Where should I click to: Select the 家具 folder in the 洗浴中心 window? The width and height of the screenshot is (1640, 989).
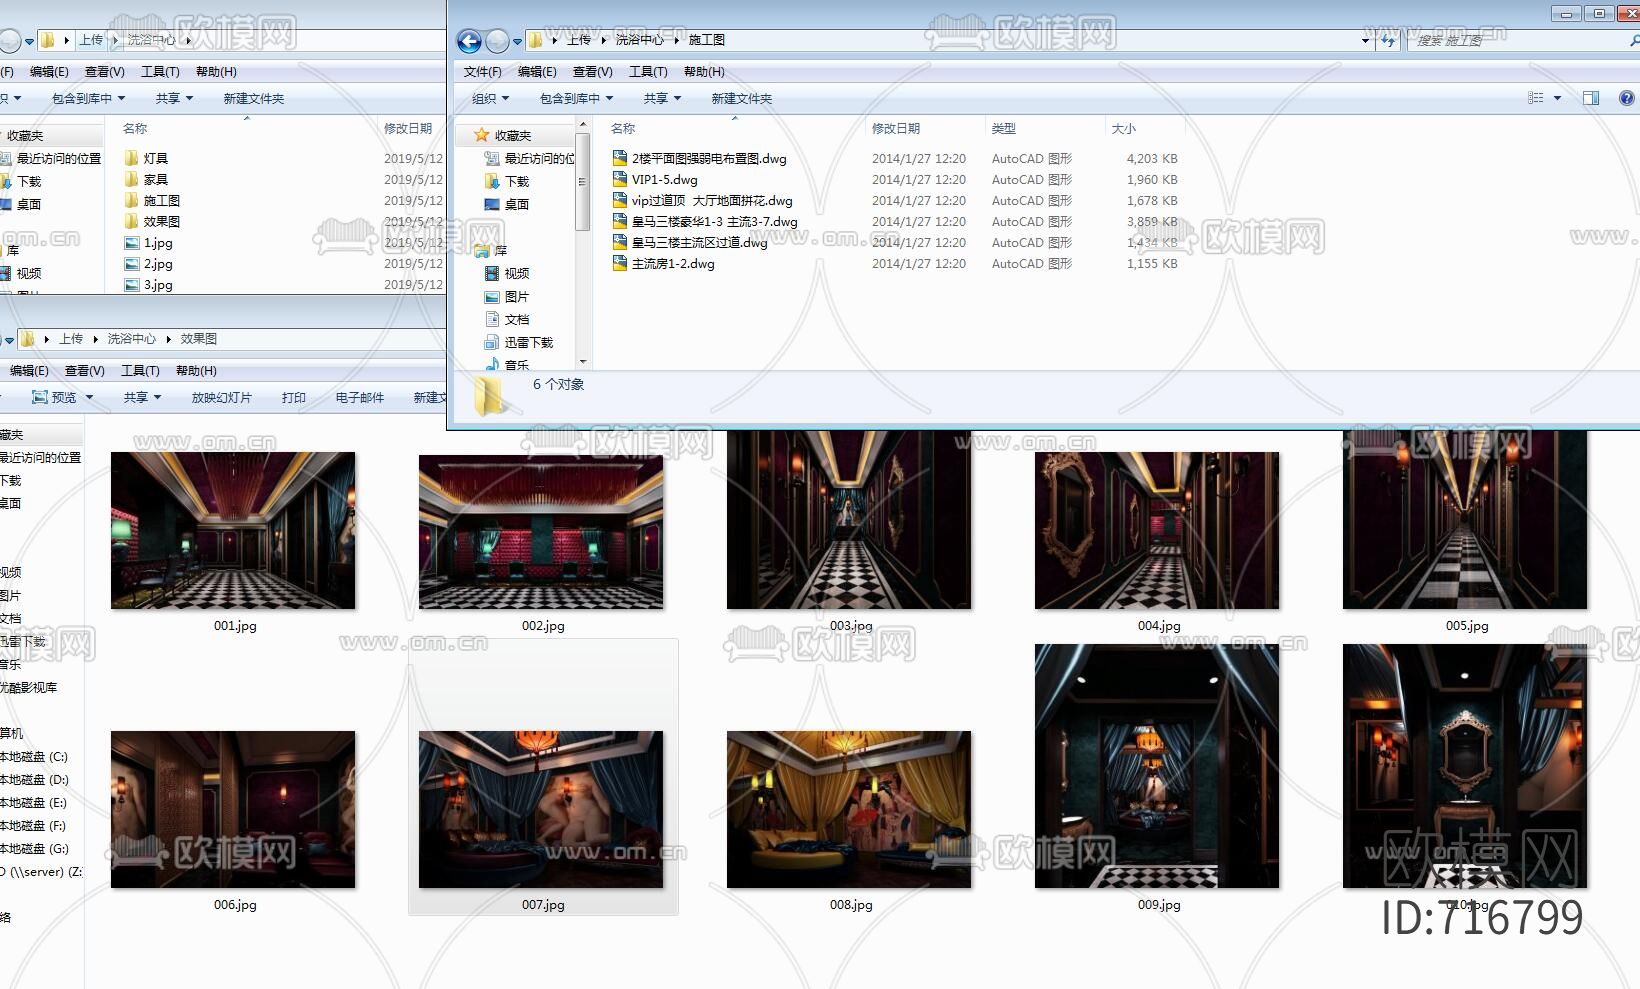[x=146, y=179]
